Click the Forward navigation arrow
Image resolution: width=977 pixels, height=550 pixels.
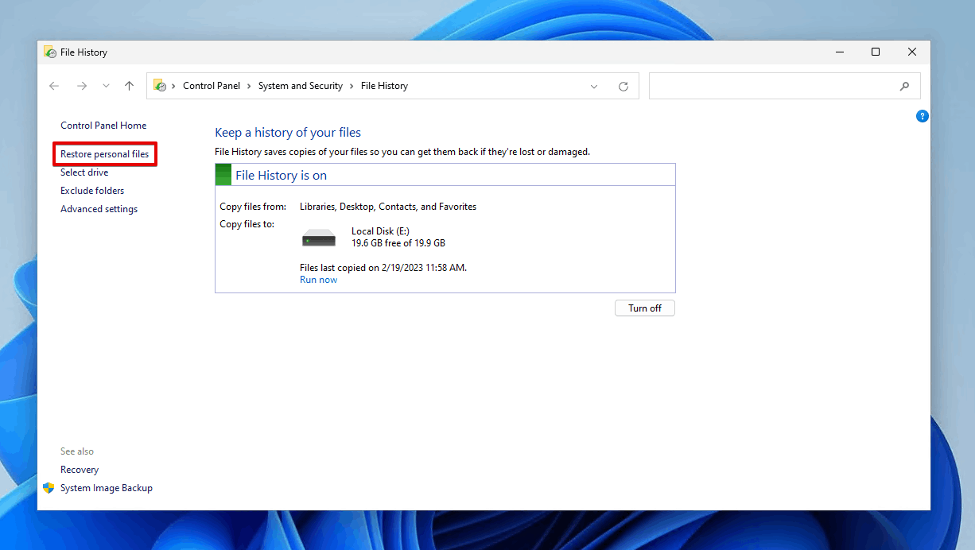pos(82,86)
